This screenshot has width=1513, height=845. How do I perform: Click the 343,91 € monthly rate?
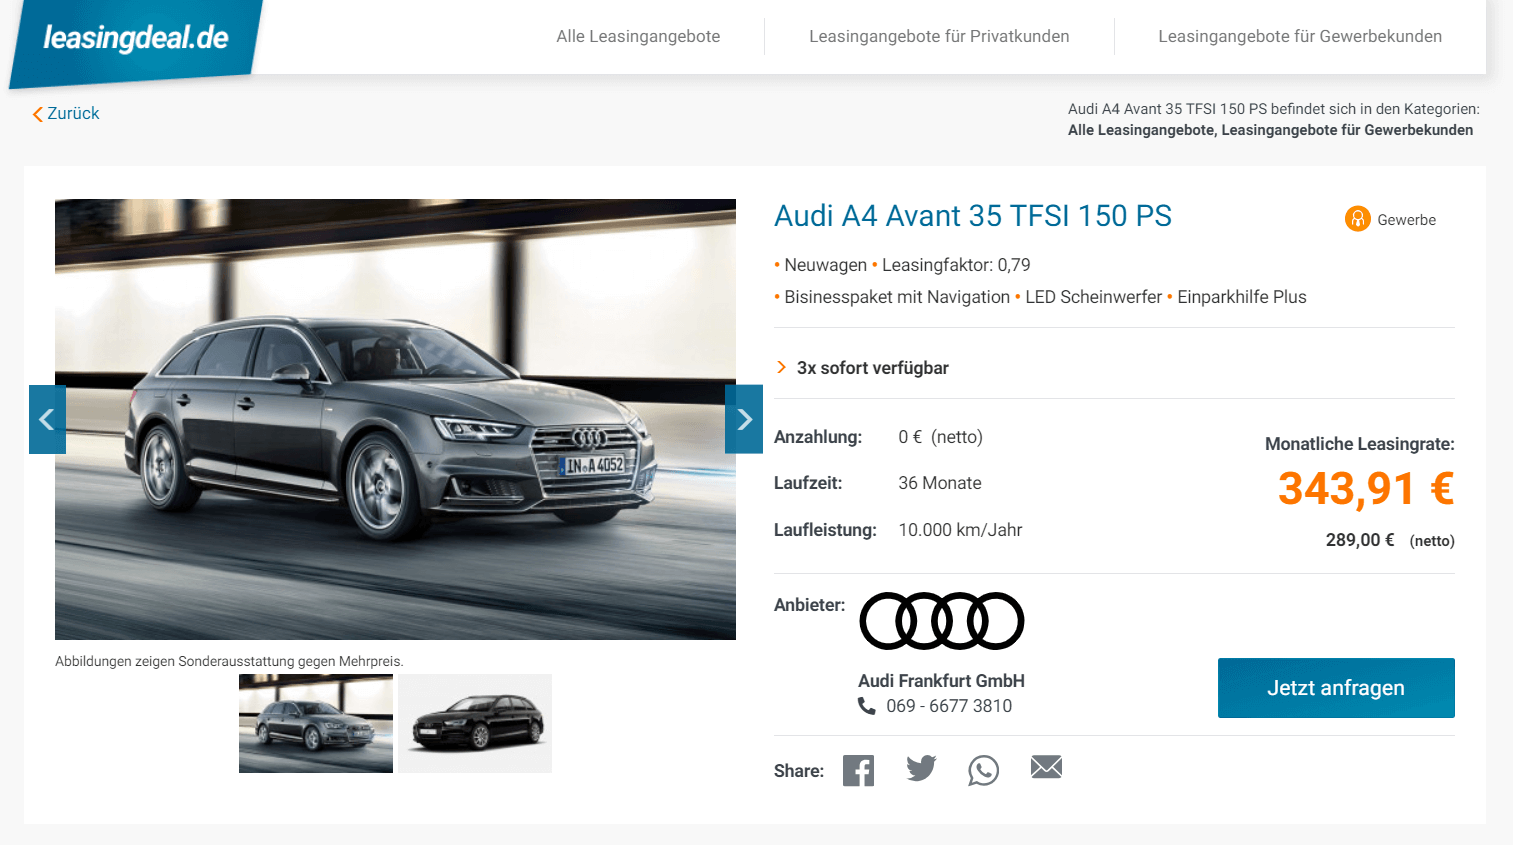point(1366,489)
